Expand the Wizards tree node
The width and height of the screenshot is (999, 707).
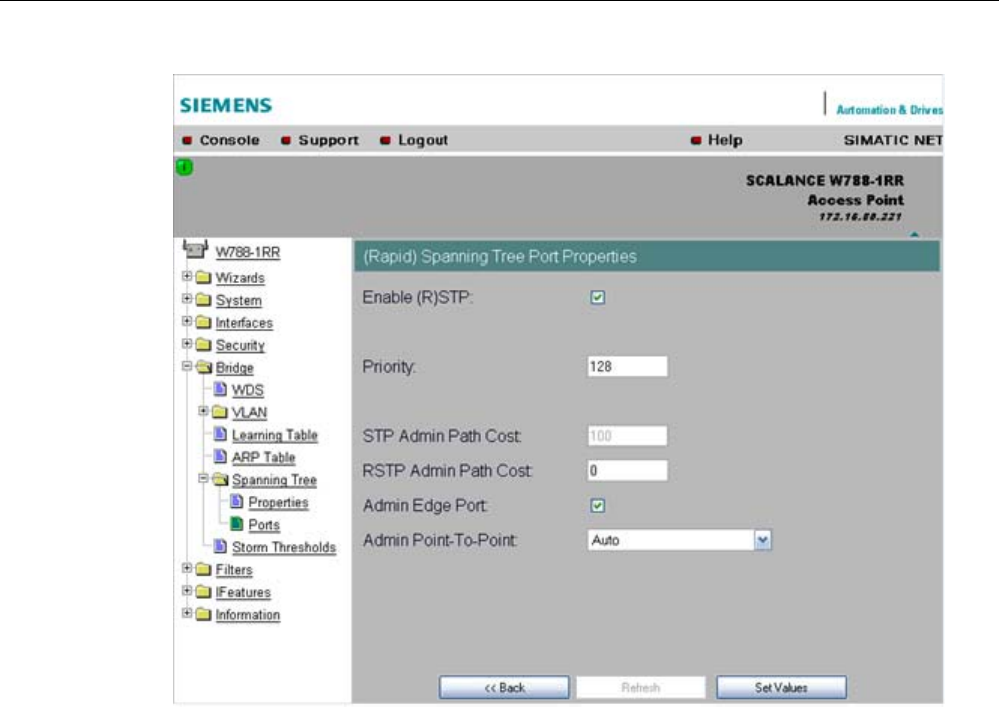tap(187, 276)
